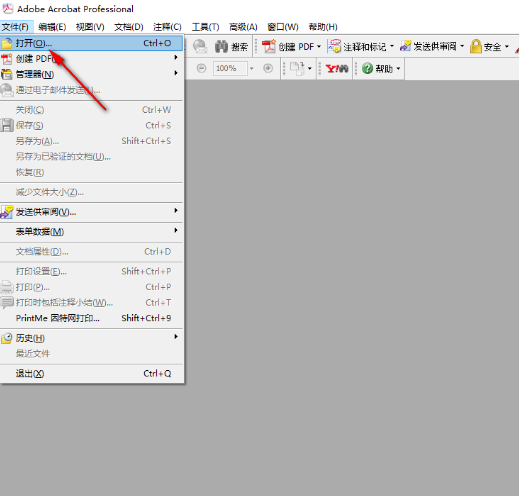Click the 创建 PDF toolbar button
Screen dimensions: 519x496
[288, 47]
